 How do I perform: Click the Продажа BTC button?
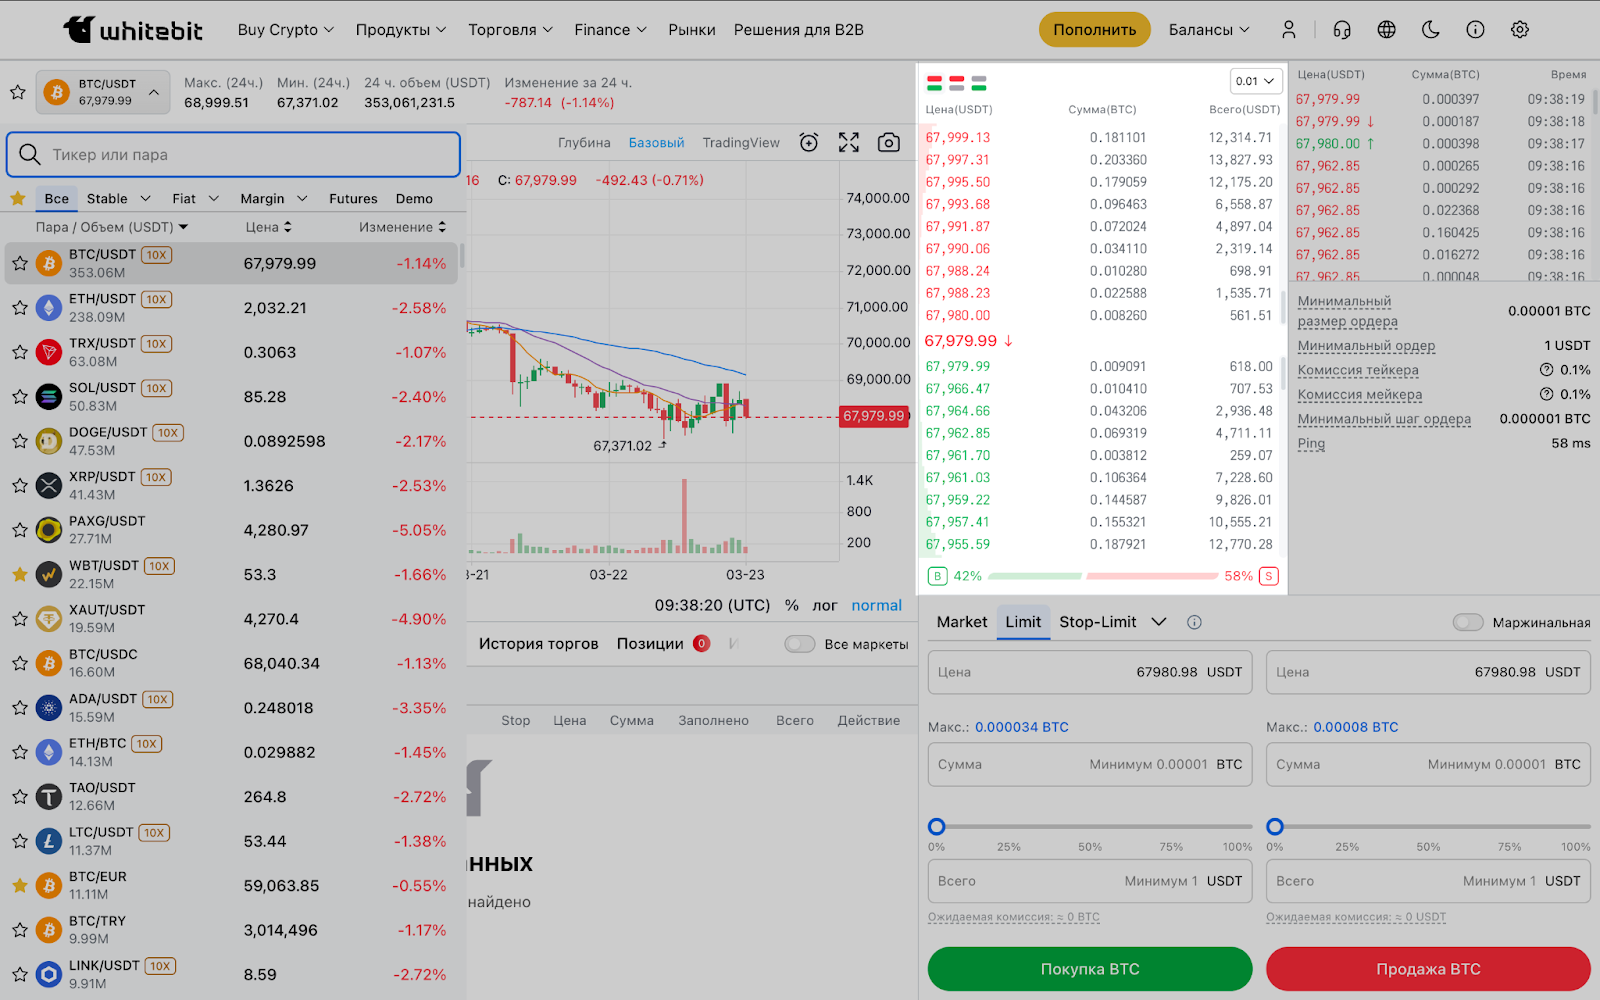tap(1428, 969)
